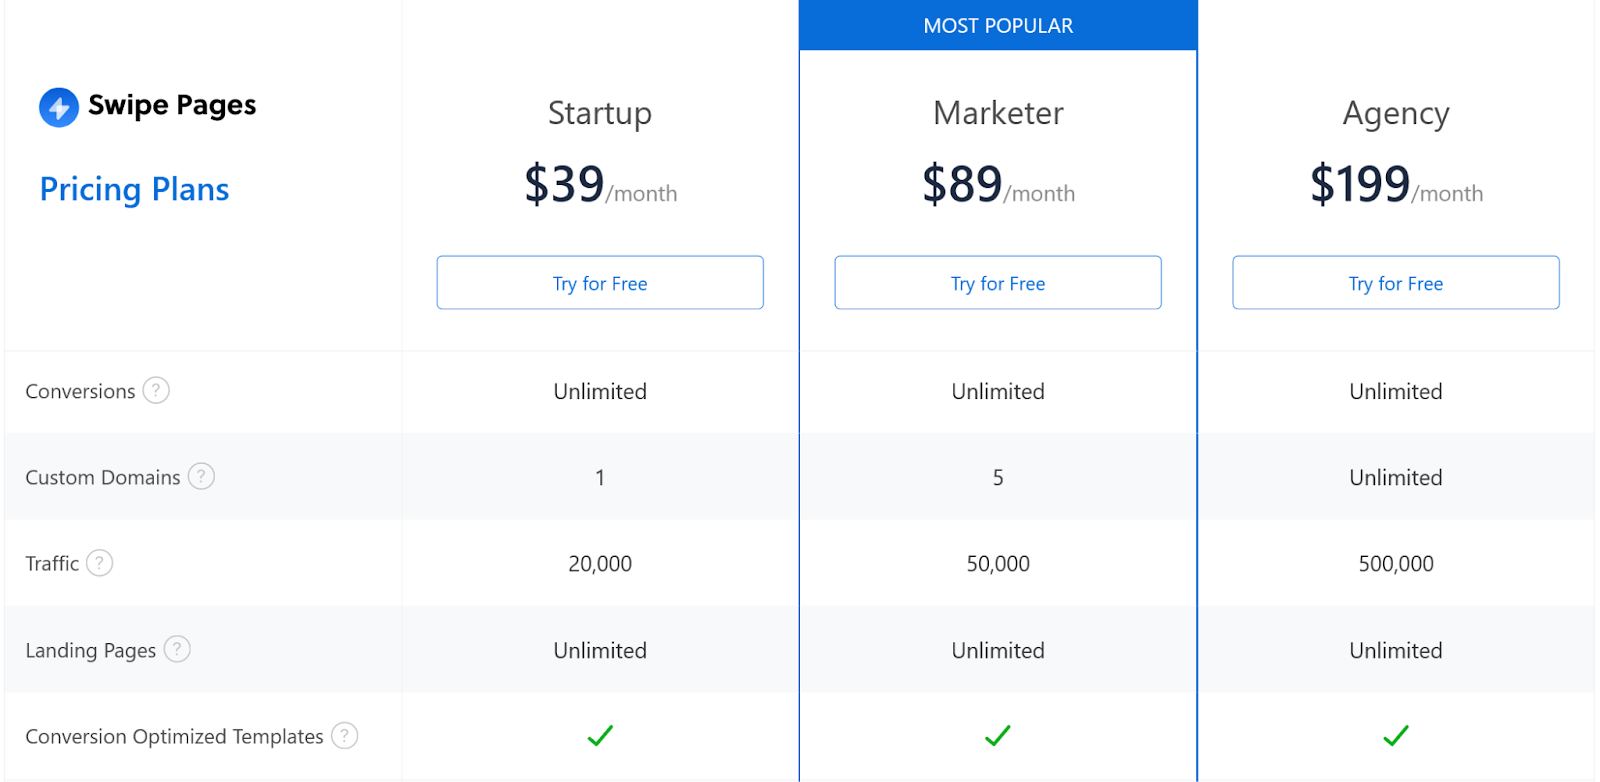
Task: Click the Marketer plan templates checkmark
Action: tap(998, 736)
